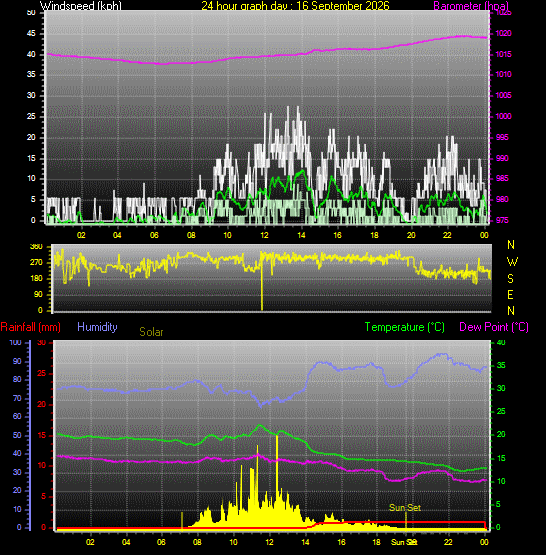
Task: Click the Barometer (hpa) axis label
Action: click(471, 6)
